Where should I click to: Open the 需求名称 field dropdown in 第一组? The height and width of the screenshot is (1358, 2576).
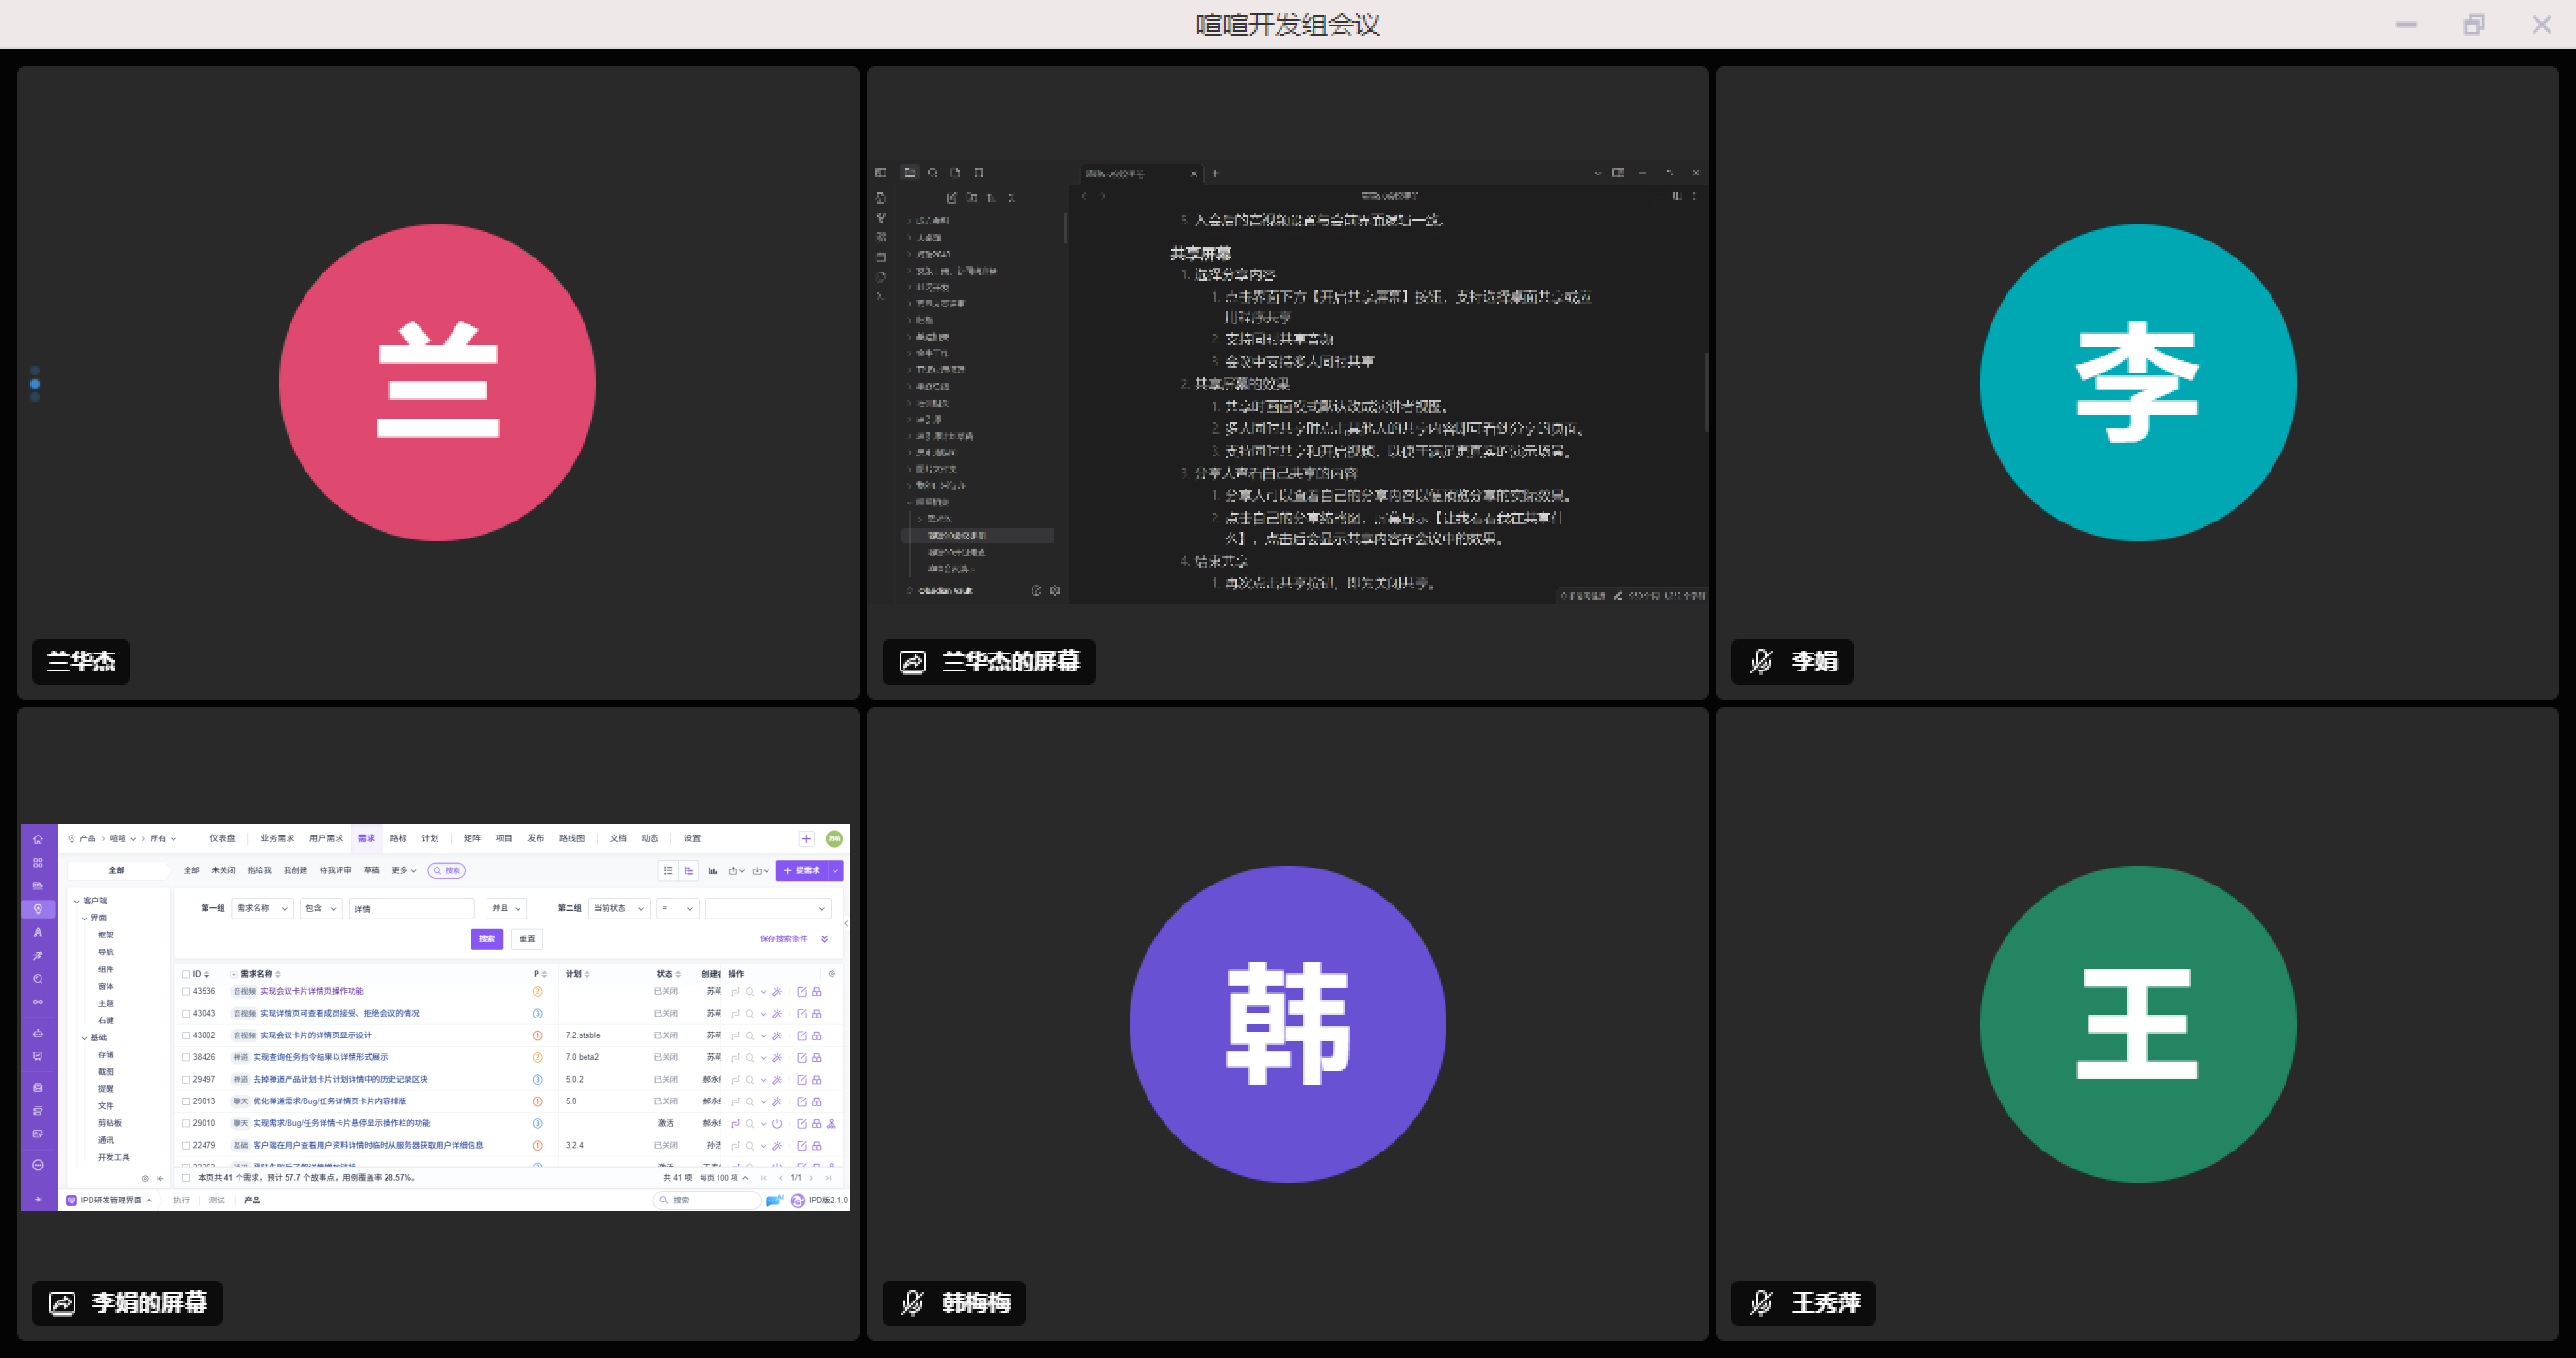(x=262, y=908)
